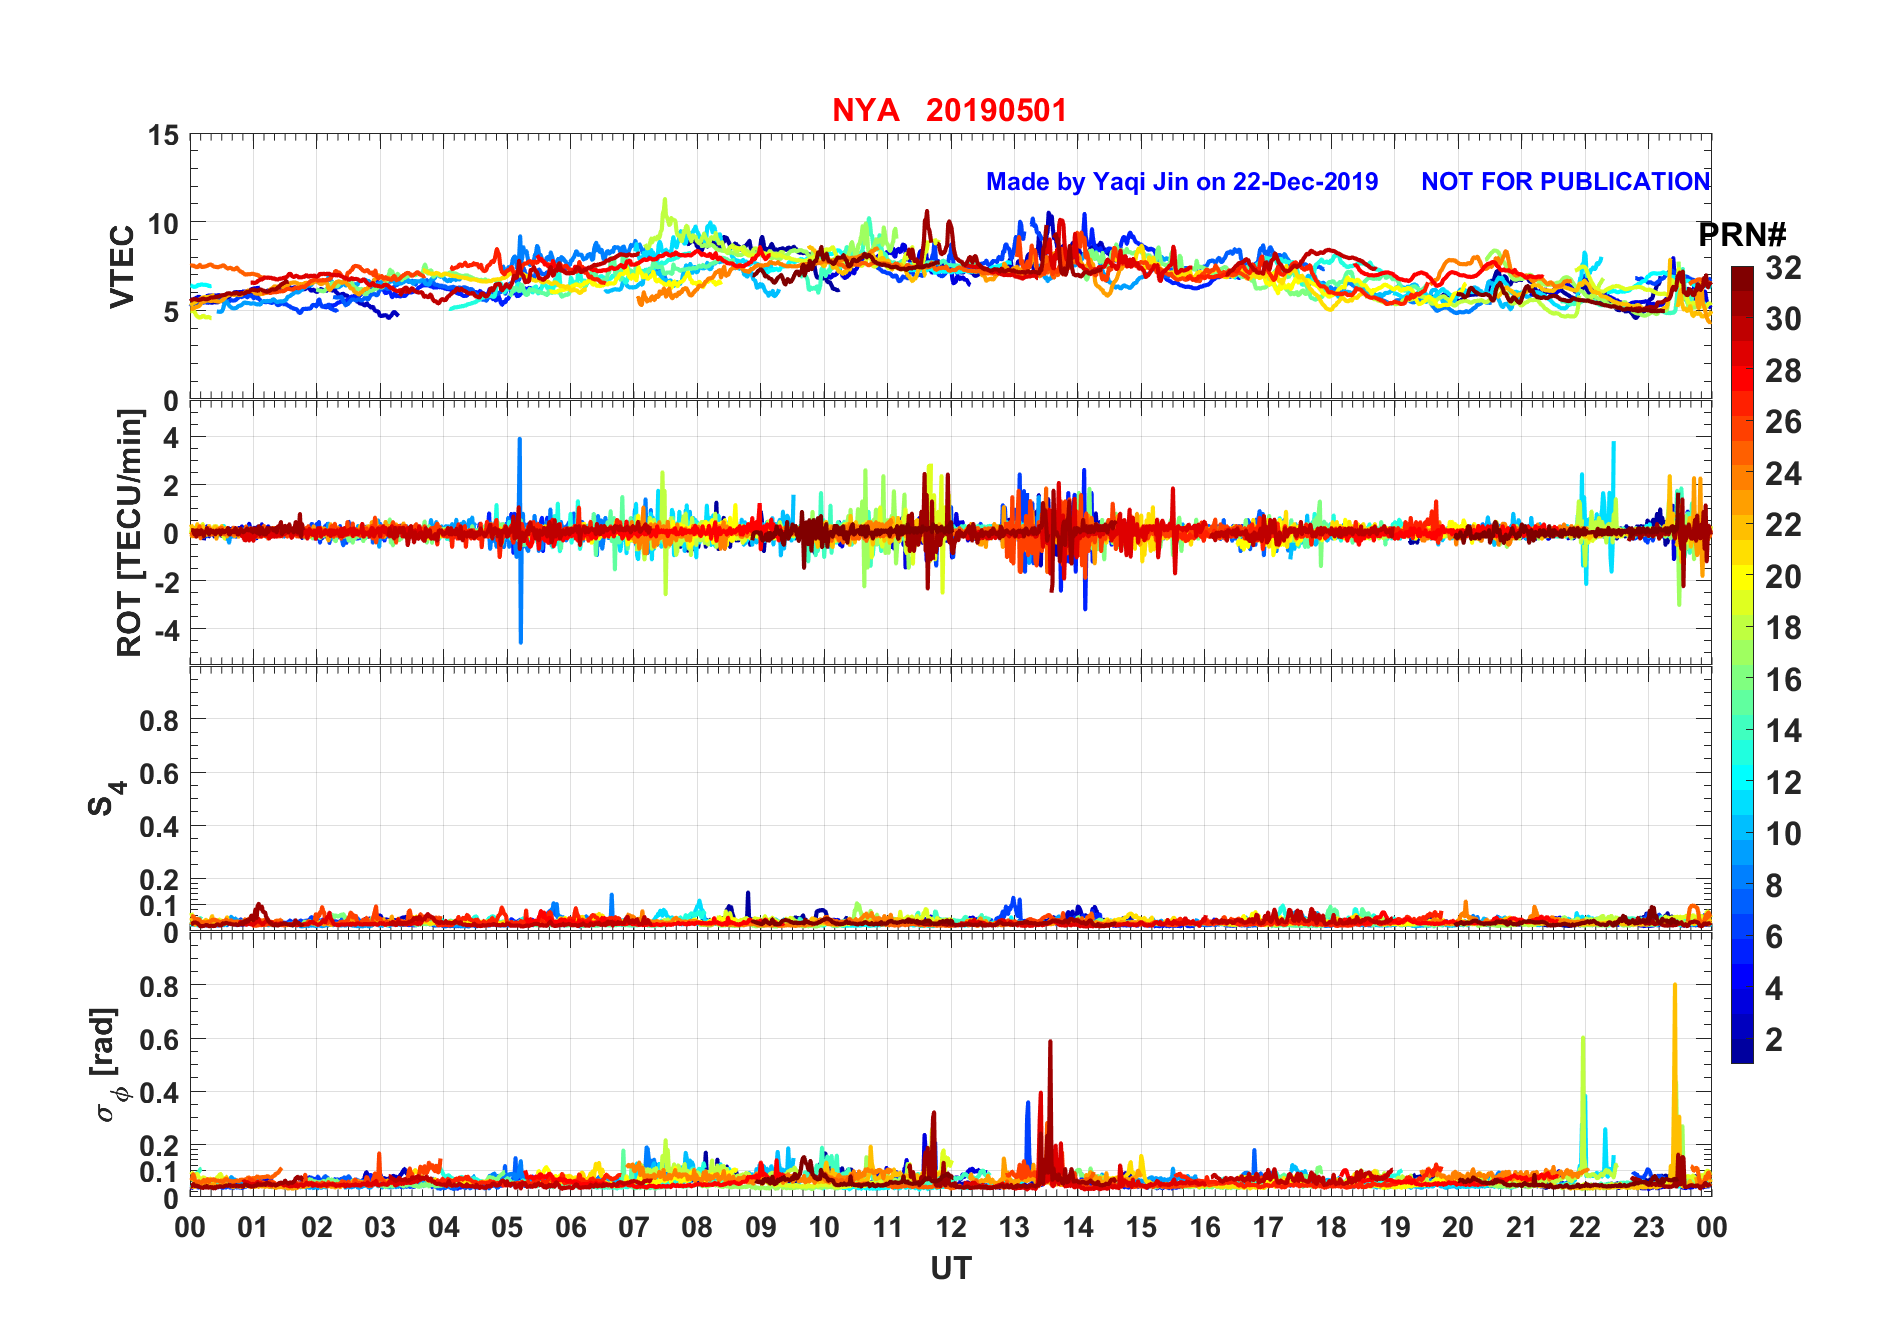This screenshot has width=1902, height=1330.
Task: Click colorbar tick label '26'
Action: (1783, 422)
